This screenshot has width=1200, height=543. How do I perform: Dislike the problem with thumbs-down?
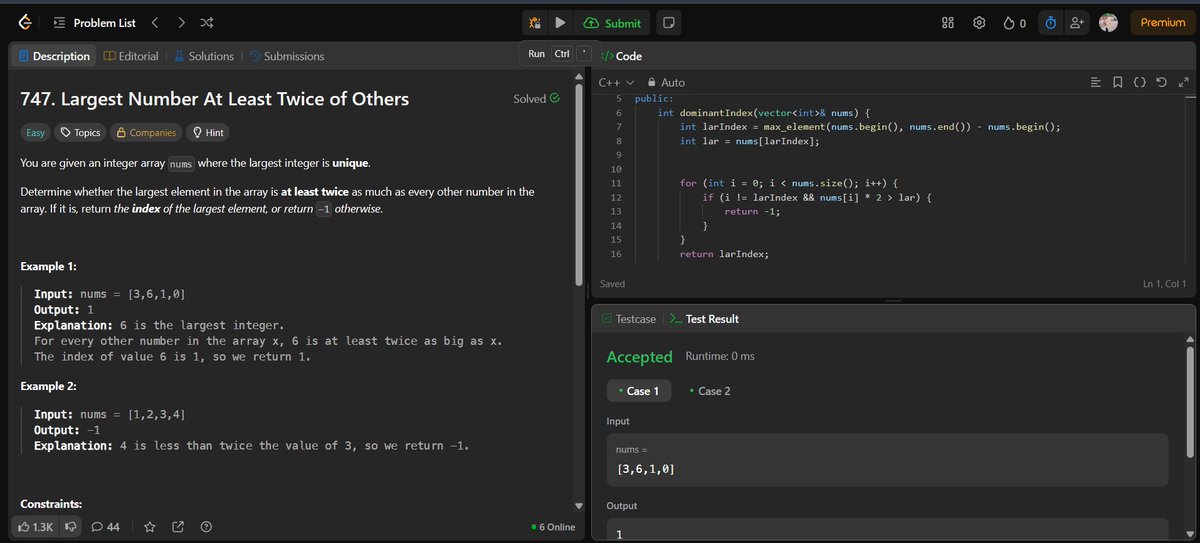pyautogui.click(x=70, y=526)
